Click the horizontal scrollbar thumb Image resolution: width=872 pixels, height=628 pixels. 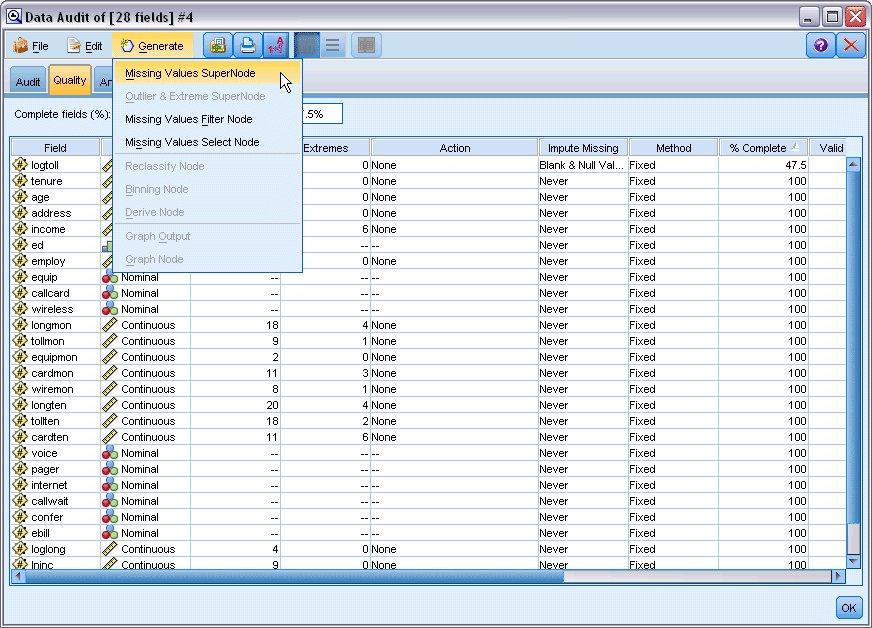click(x=294, y=576)
